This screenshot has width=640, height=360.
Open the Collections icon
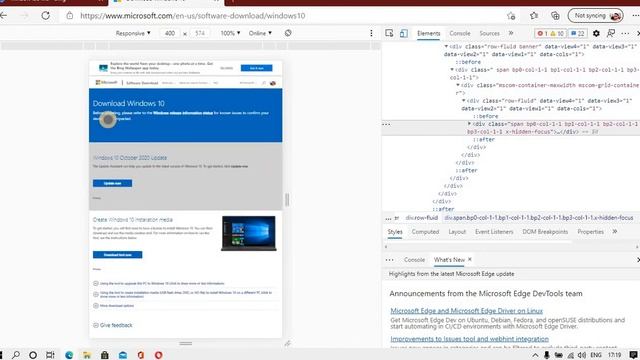pos(555,16)
